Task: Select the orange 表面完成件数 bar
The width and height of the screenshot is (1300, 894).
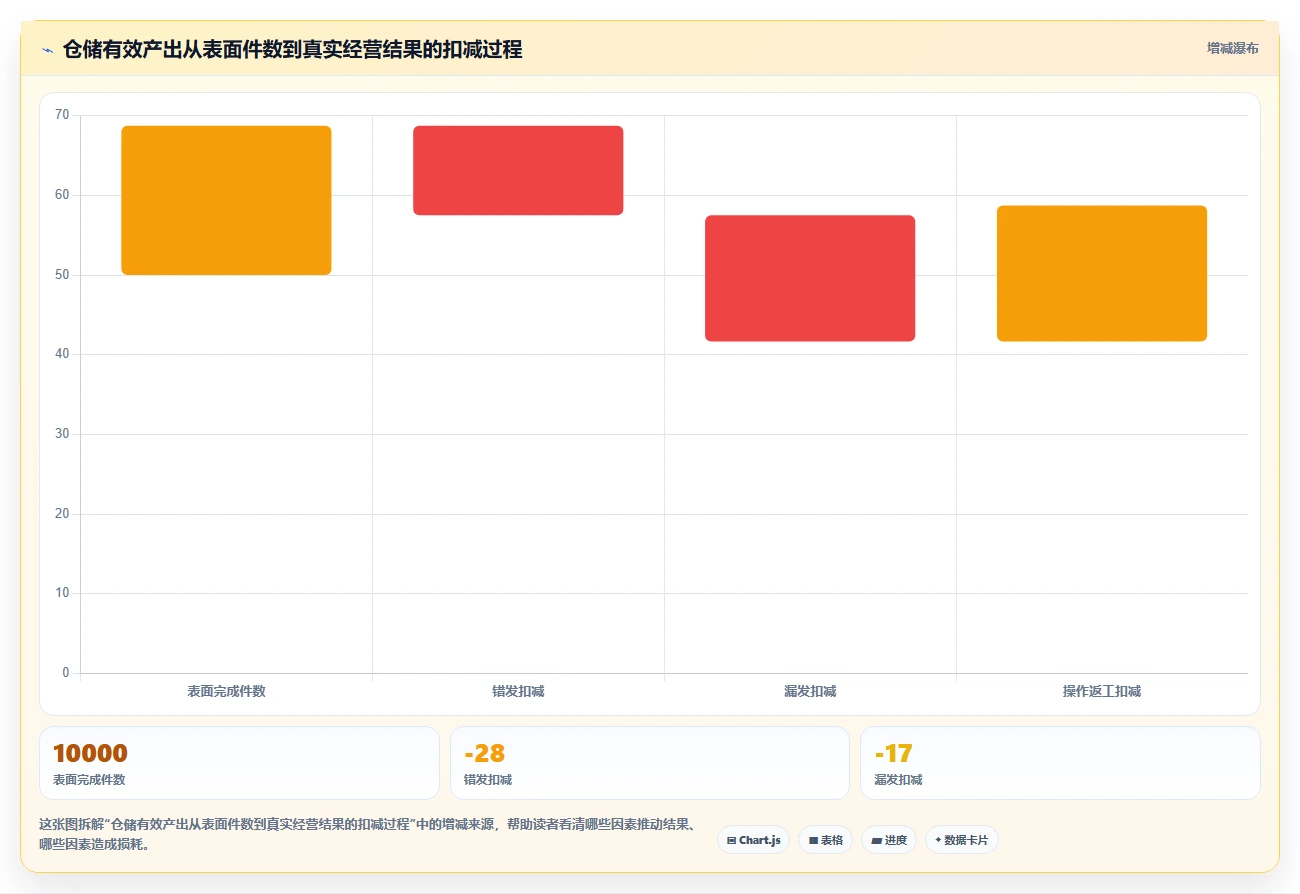Action: coord(226,200)
